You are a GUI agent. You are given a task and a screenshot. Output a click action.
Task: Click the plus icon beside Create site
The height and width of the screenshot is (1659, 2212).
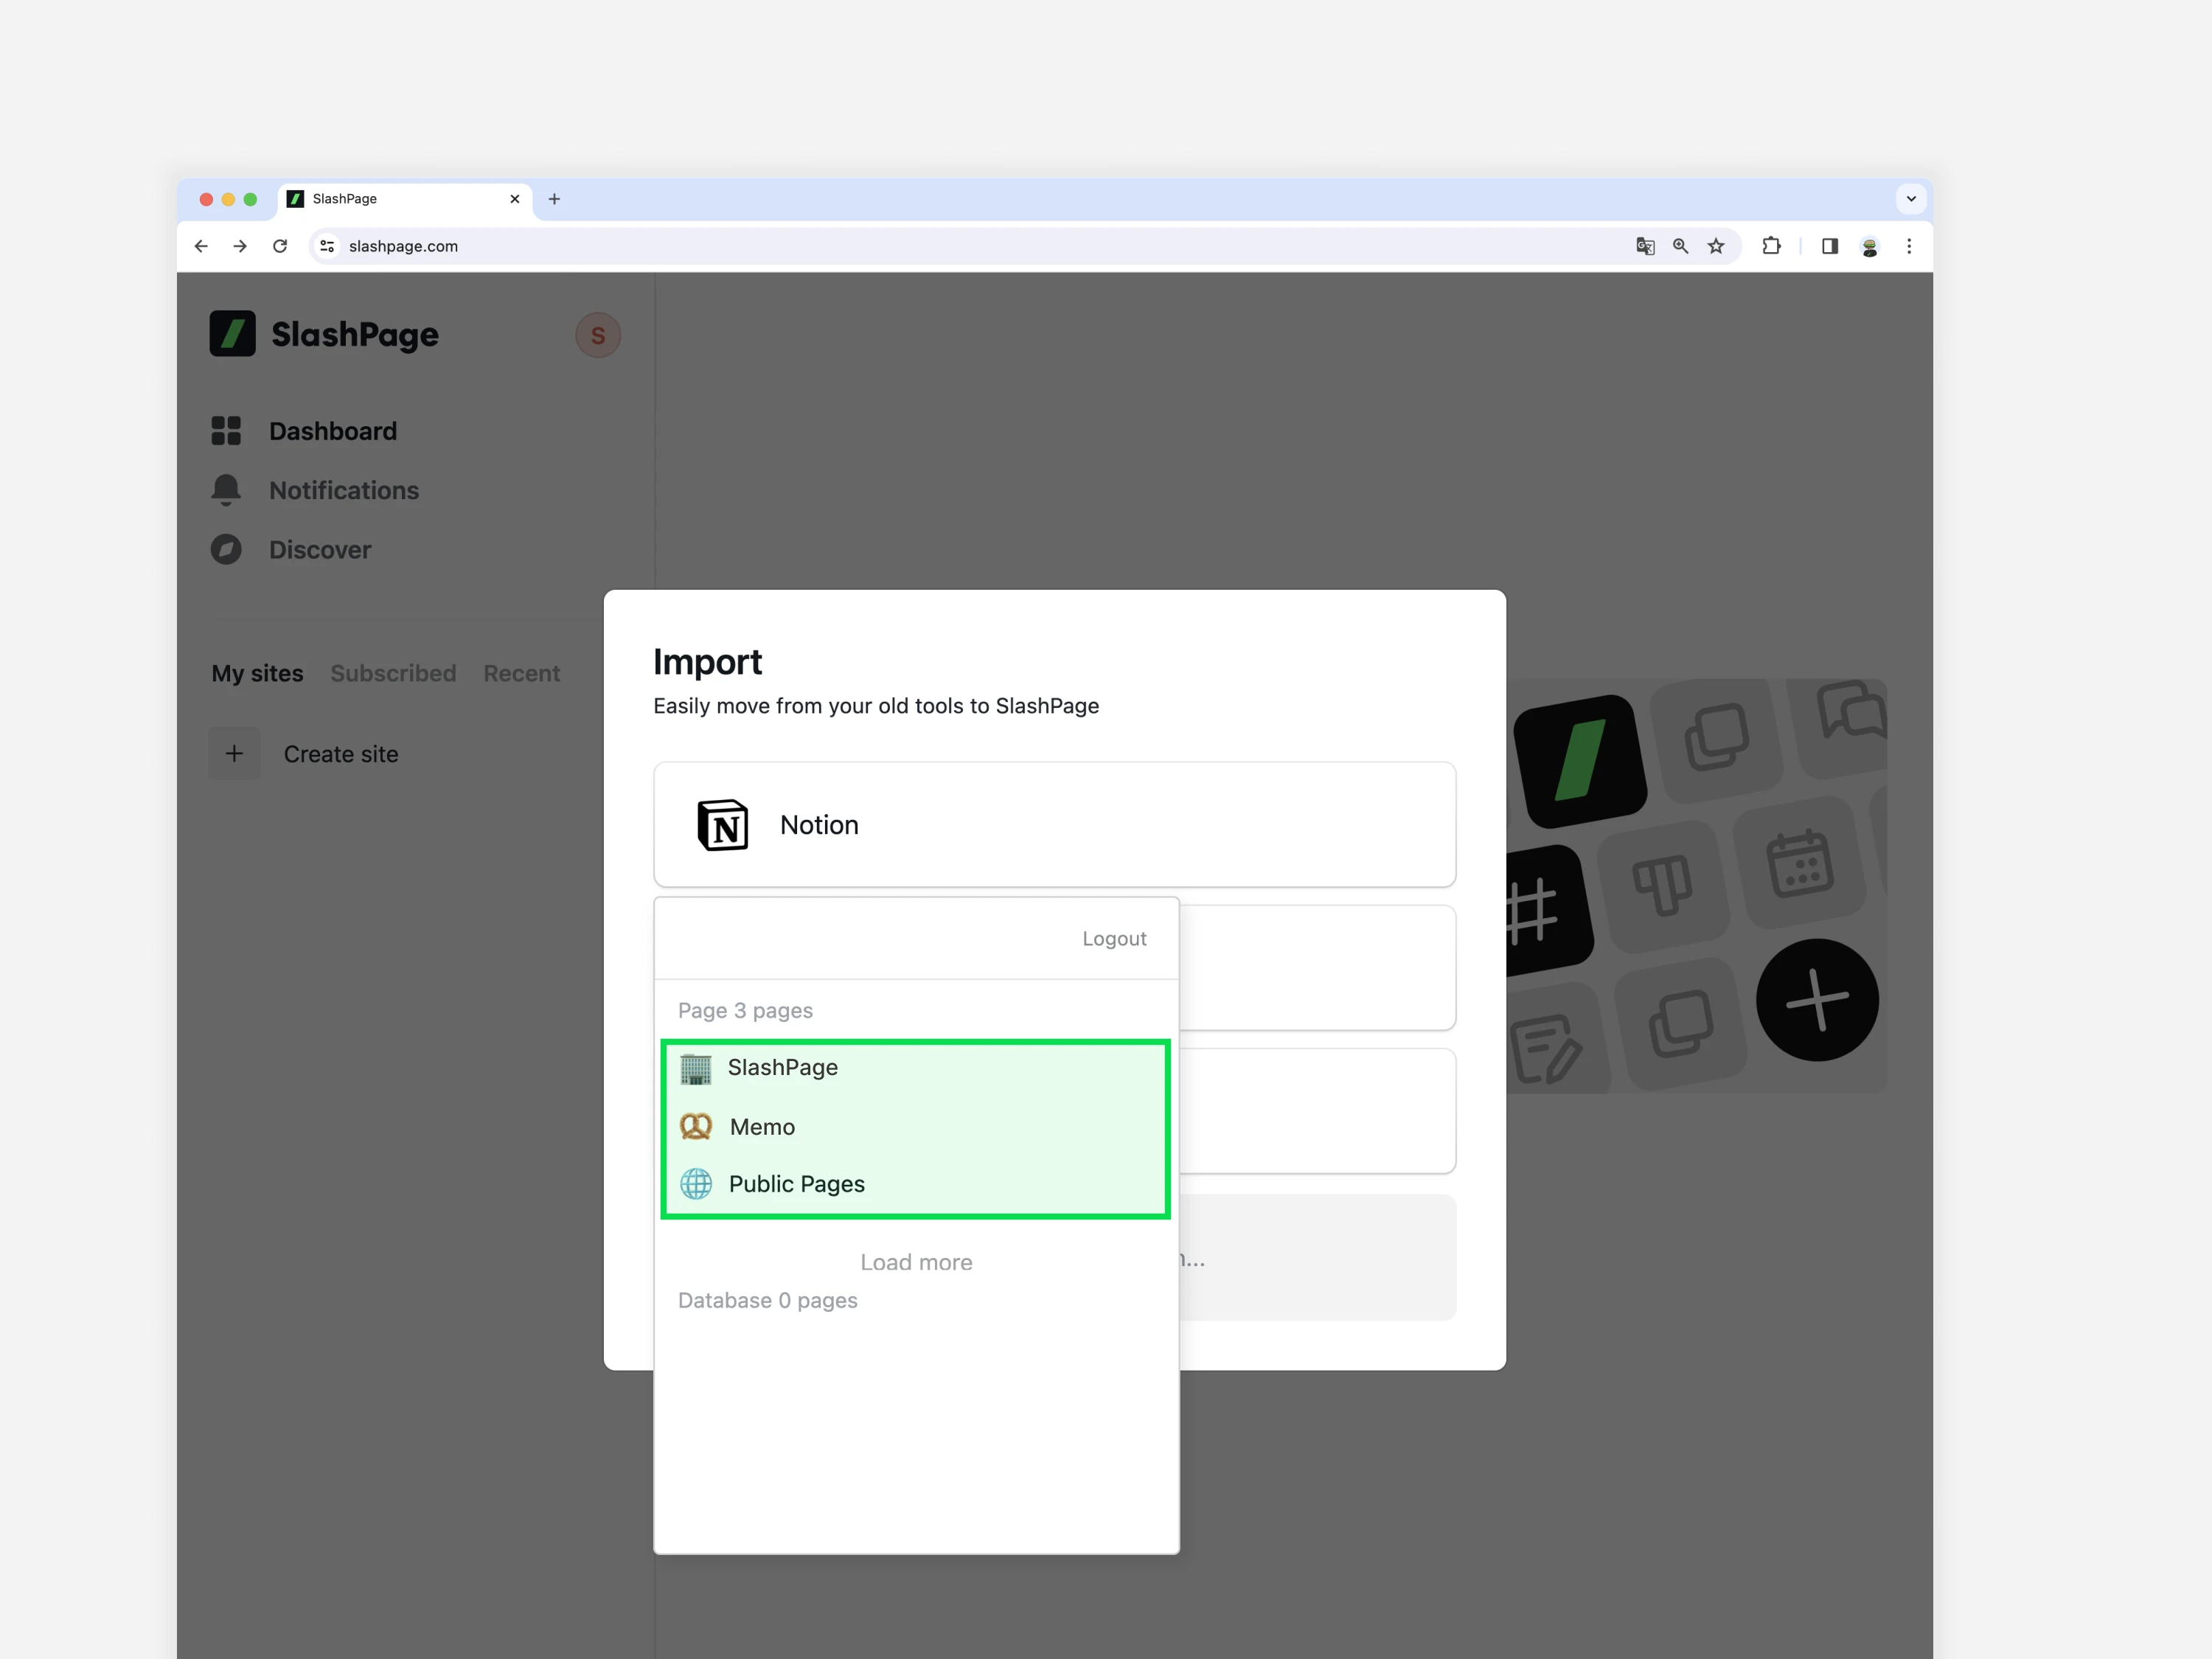tap(234, 753)
